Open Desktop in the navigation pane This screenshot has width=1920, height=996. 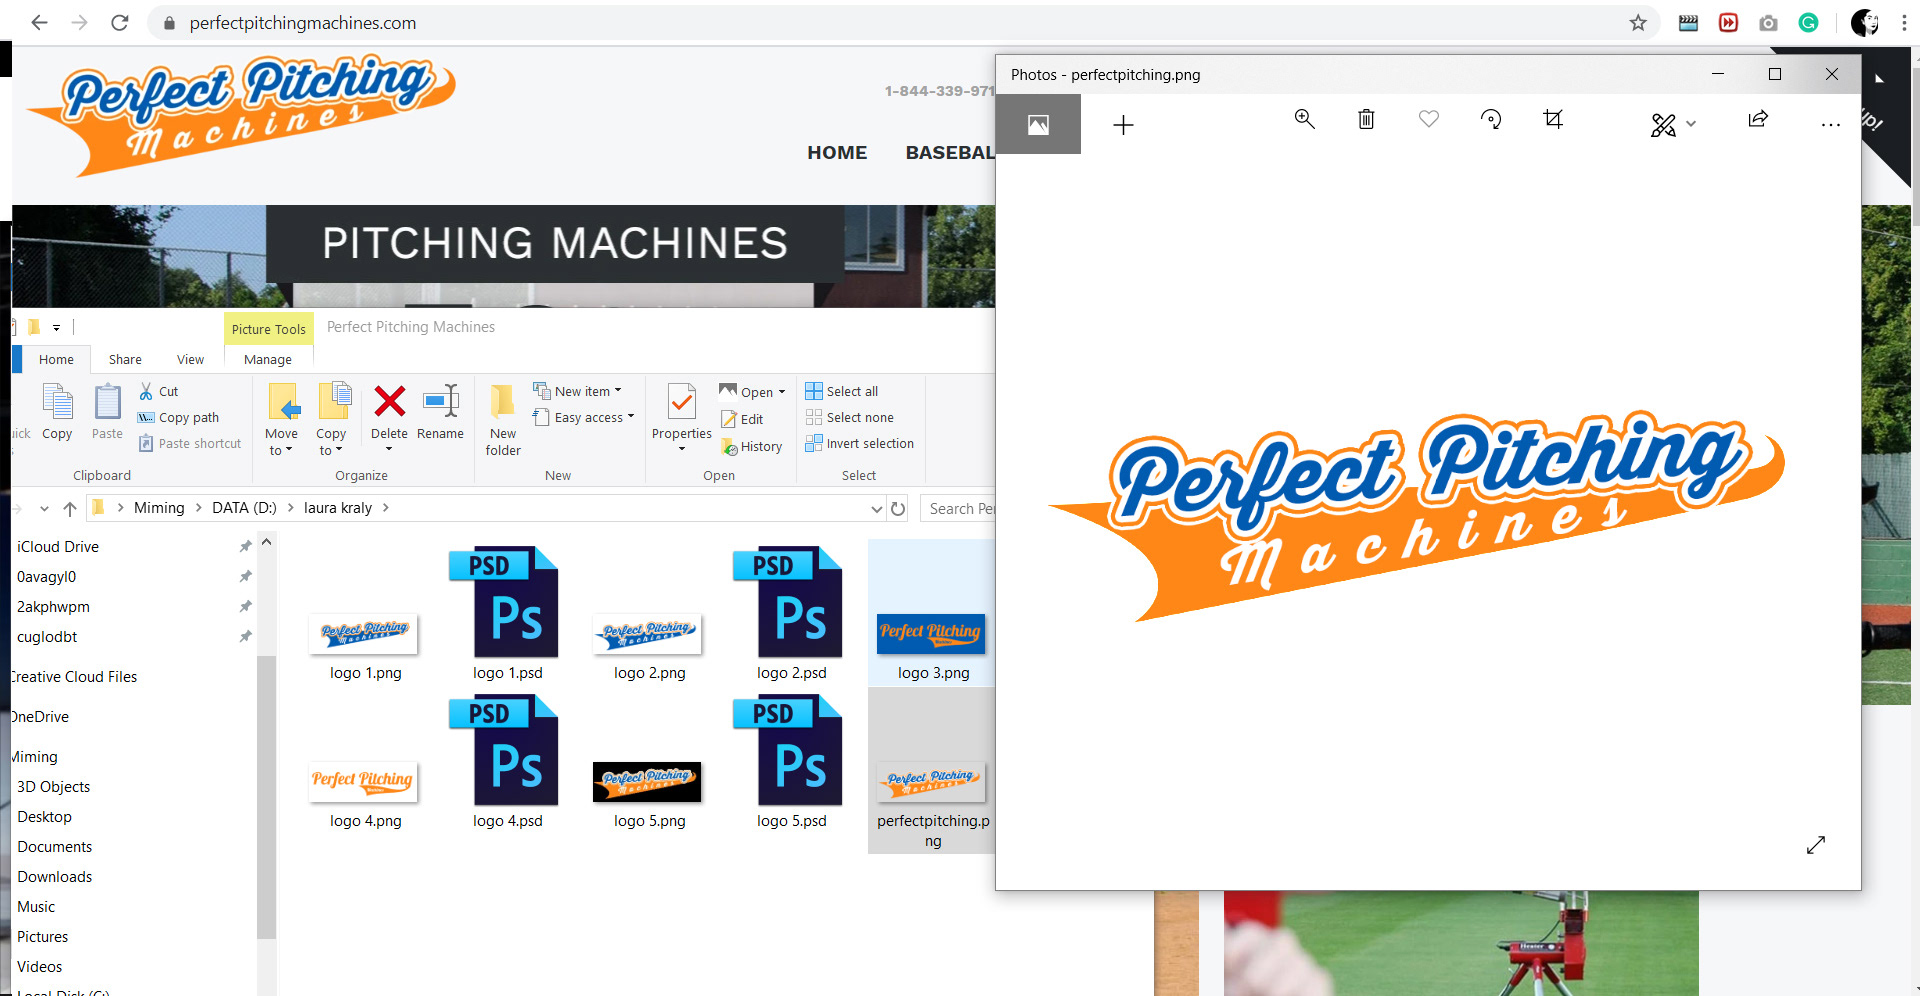click(44, 817)
